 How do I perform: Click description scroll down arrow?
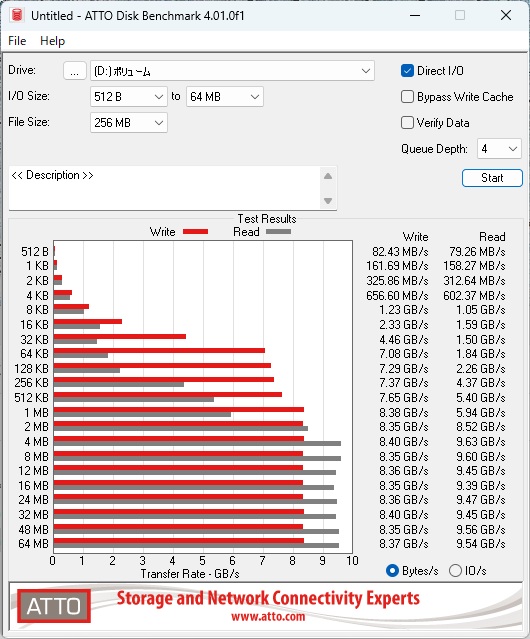pos(328,201)
